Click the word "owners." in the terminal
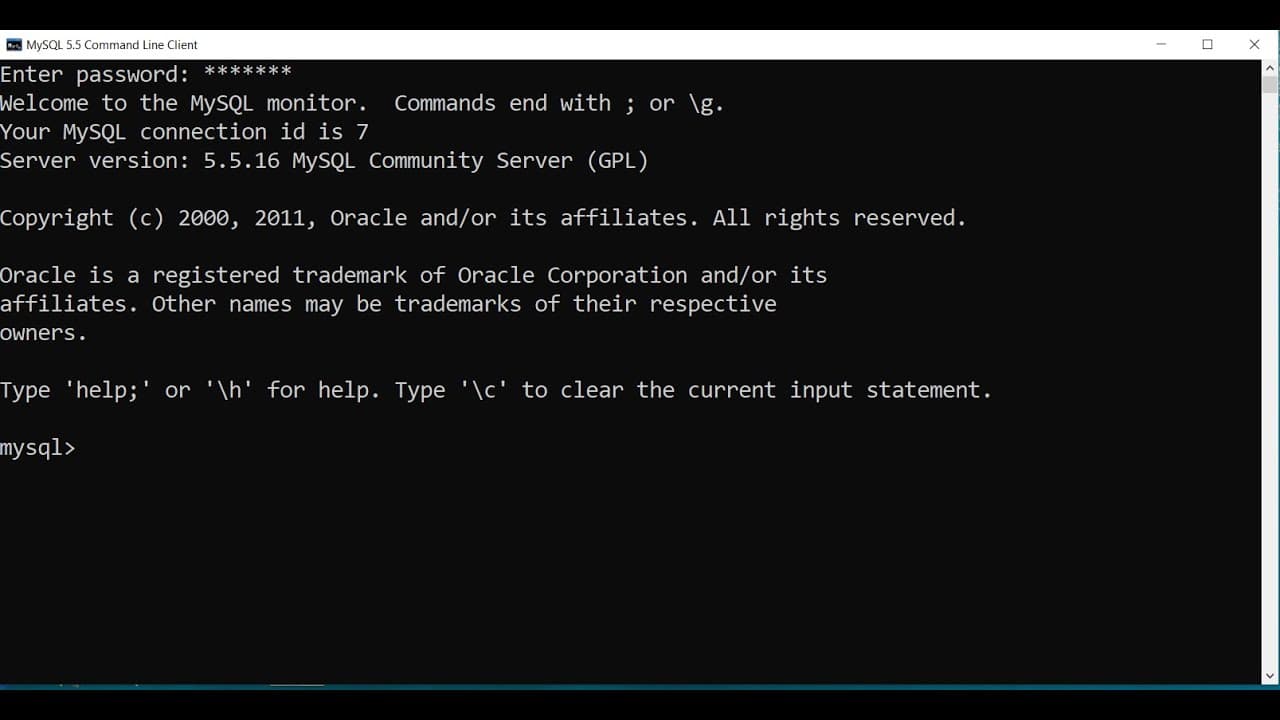1280x720 pixels. (43, 333)
